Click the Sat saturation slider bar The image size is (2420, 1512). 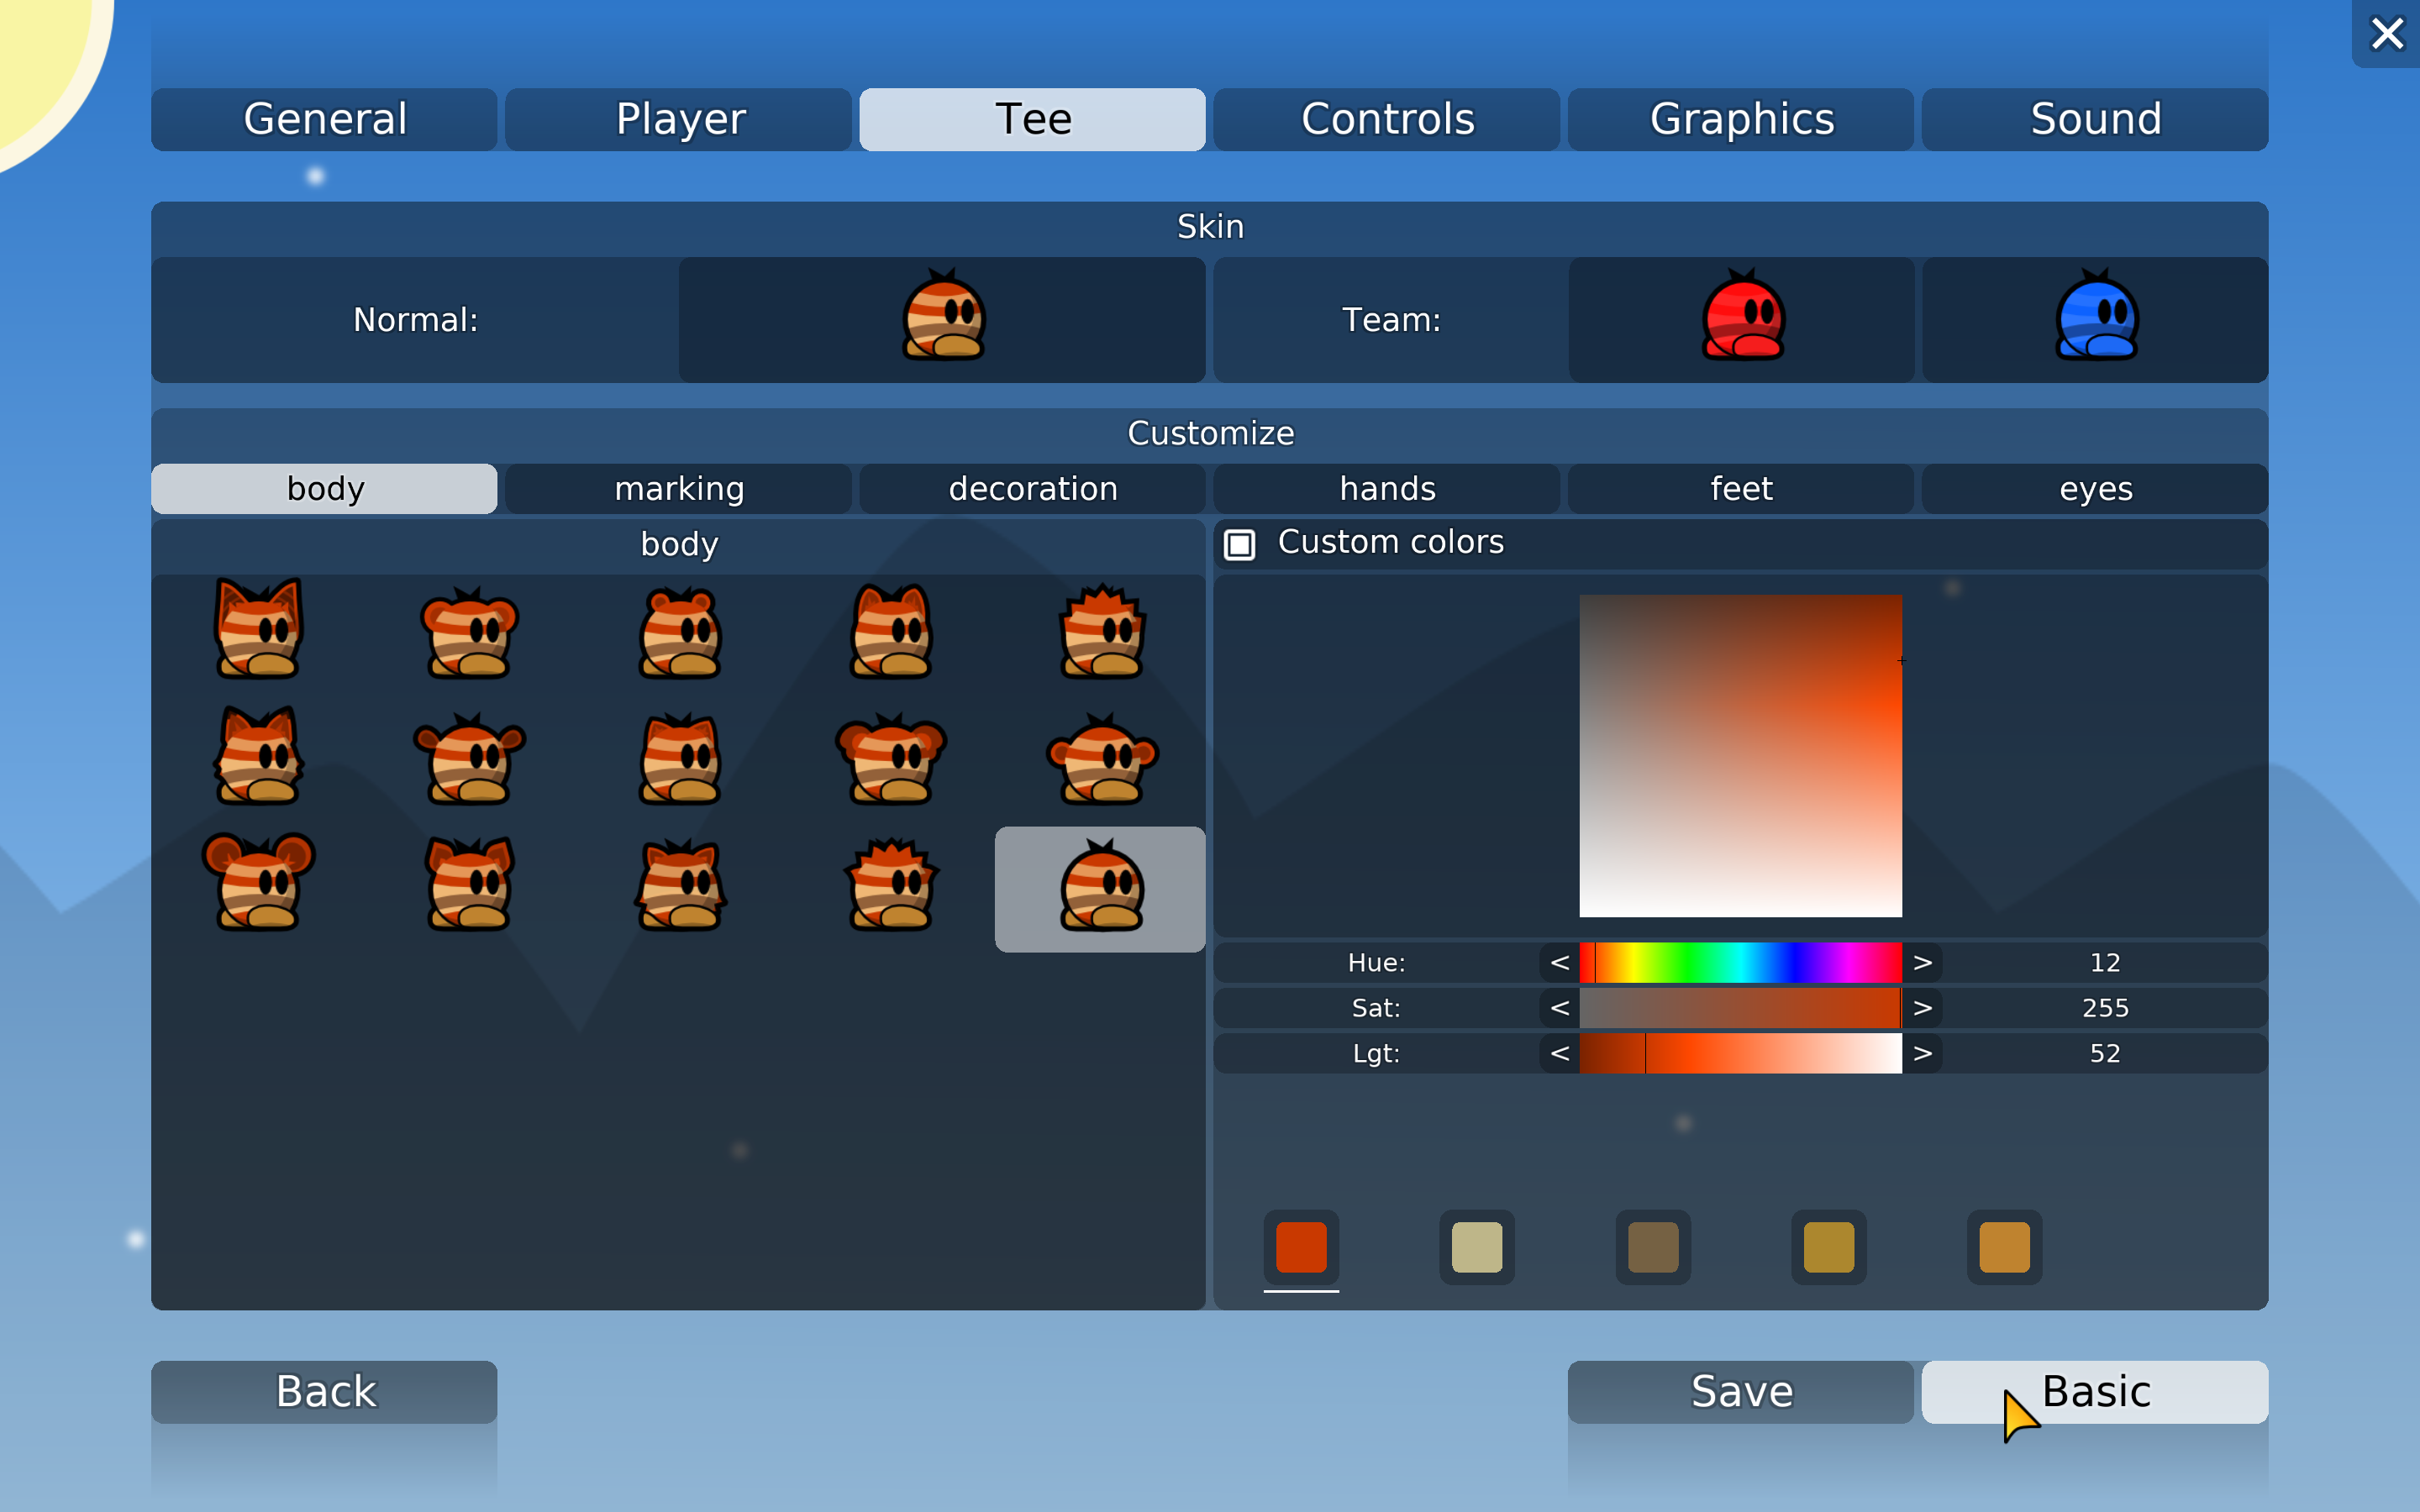(x=1740, y=1008)
